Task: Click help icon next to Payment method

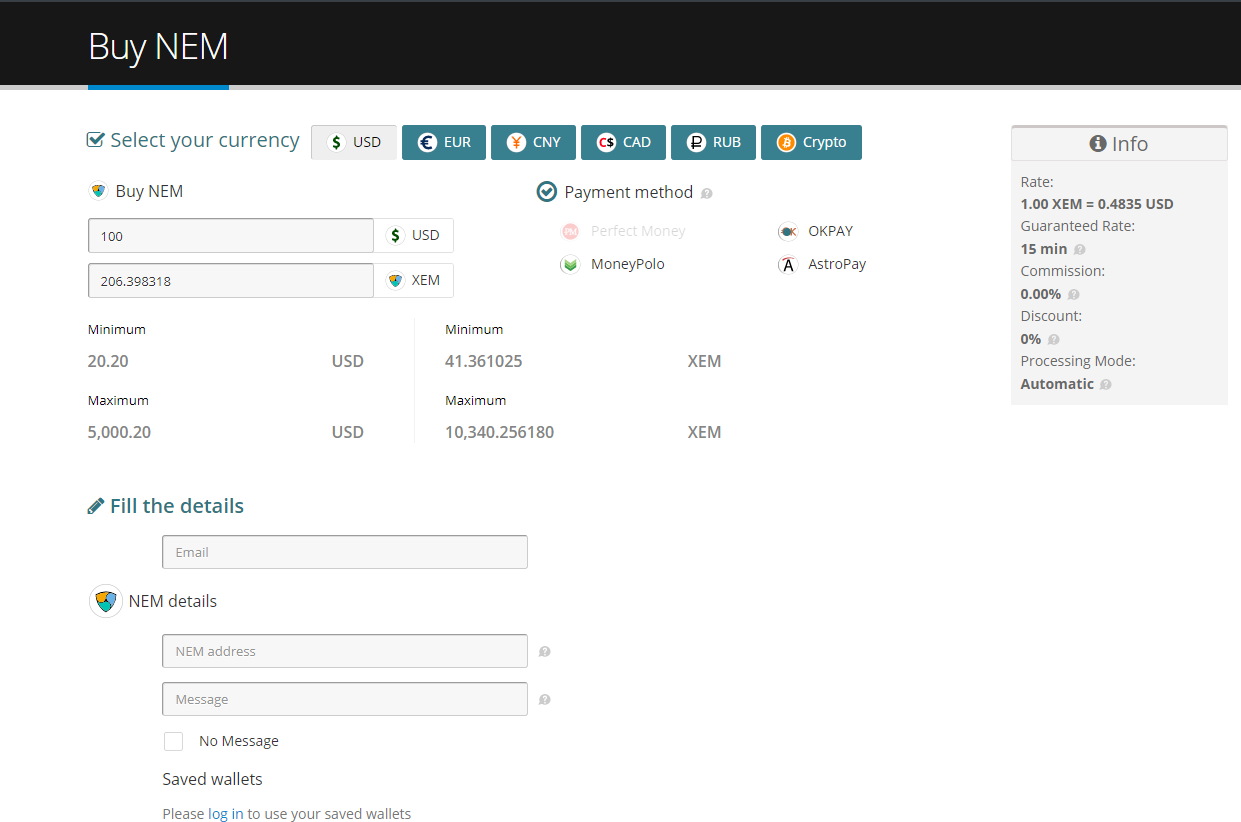Action: 707,194
